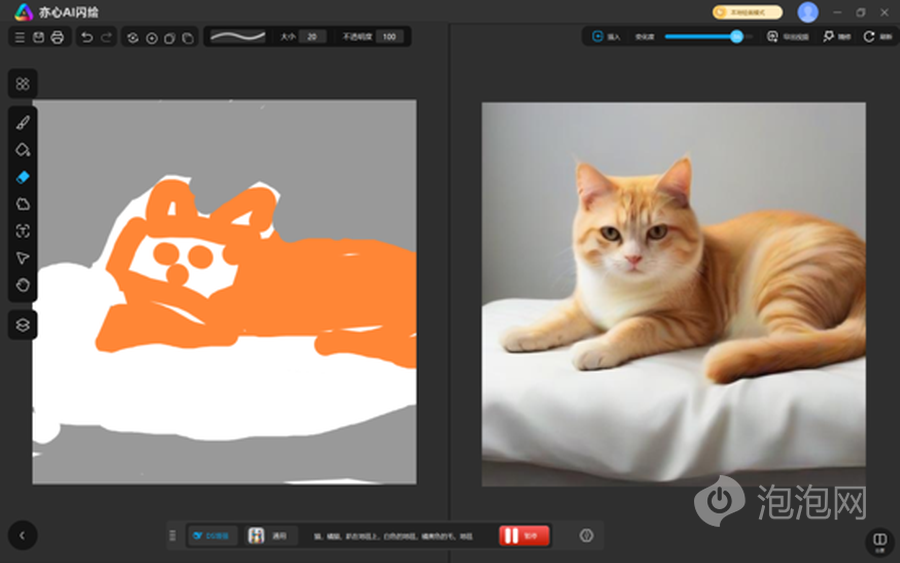Screen dimensions: 900x563
Task: Open the layers panel icon
Action: [x=22, y=325]
